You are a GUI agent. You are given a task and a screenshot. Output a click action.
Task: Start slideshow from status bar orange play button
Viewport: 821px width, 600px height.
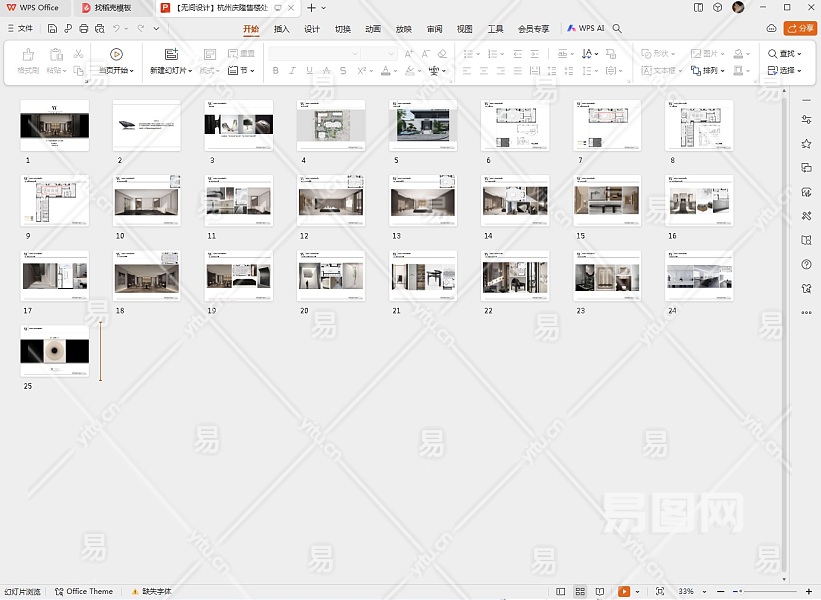[x=624, y=592]
